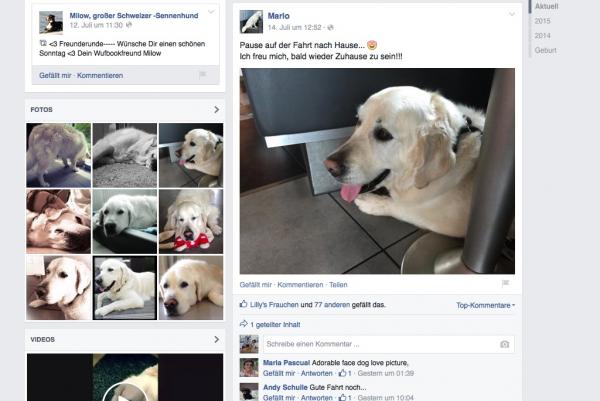Open photo of dog lying on dark bed

coord(125,221)
